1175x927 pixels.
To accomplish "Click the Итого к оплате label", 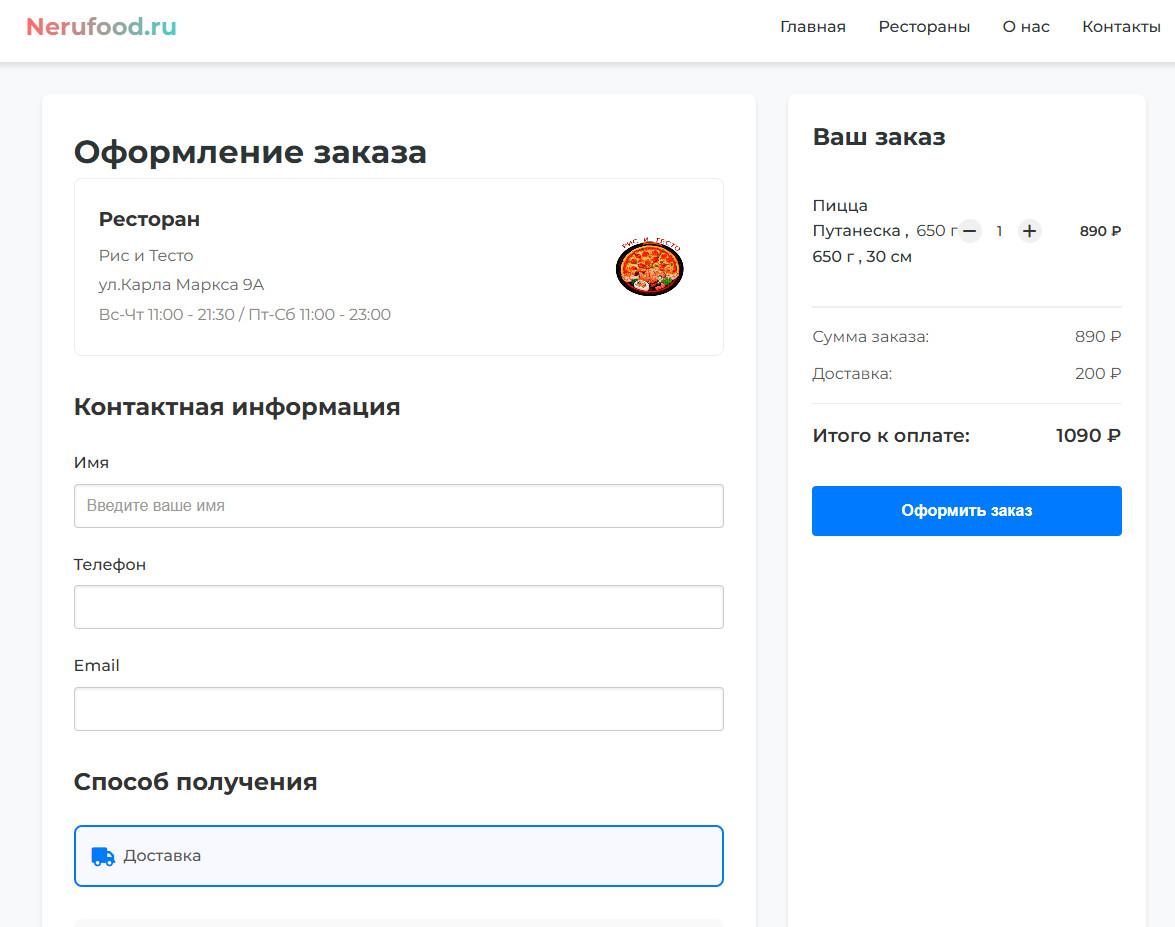I will 891,435.
